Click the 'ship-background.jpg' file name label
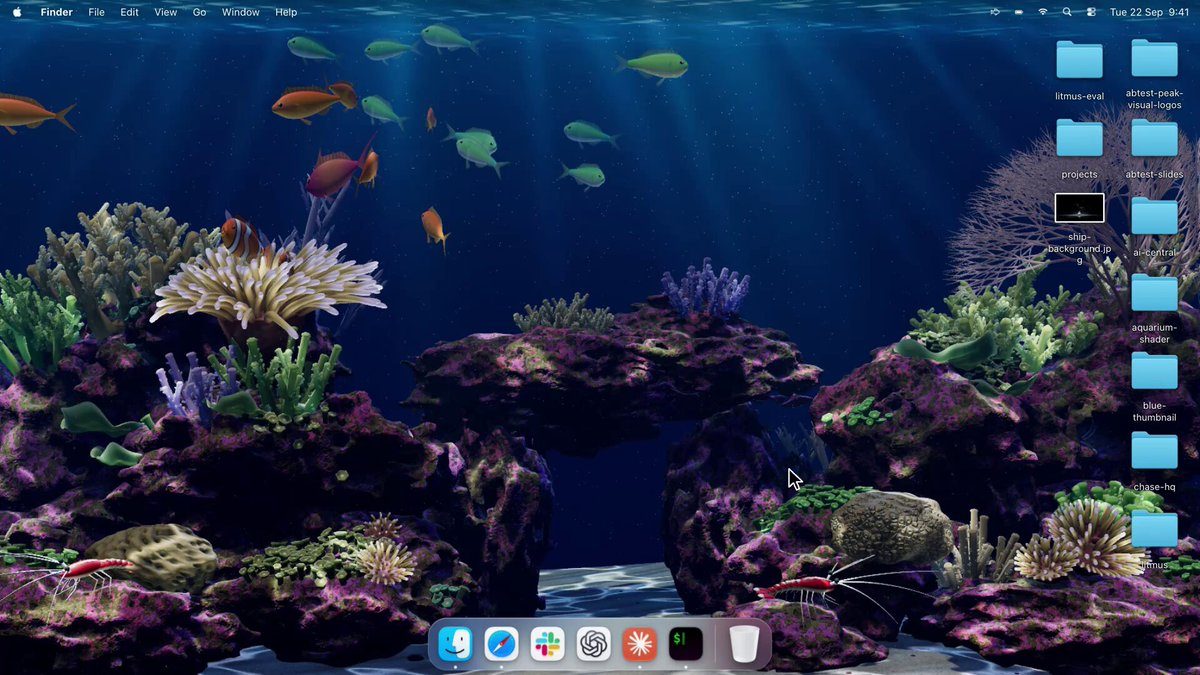This screenshot has height=675, width=1200. pyautogui.click(x=1079, y=248)
